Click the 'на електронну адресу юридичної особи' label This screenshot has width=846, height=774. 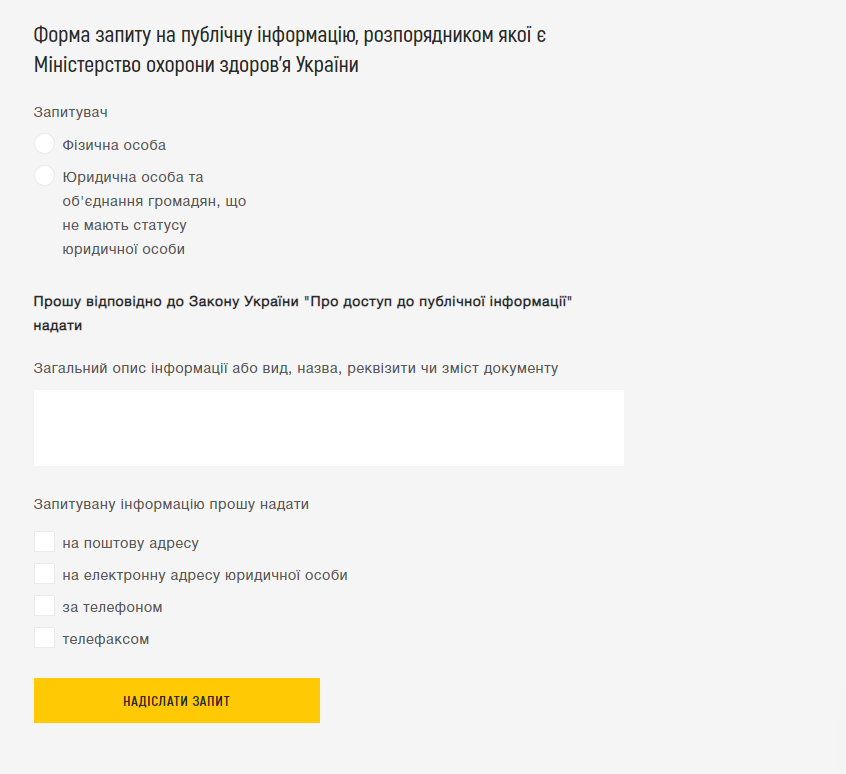point(205,575)
